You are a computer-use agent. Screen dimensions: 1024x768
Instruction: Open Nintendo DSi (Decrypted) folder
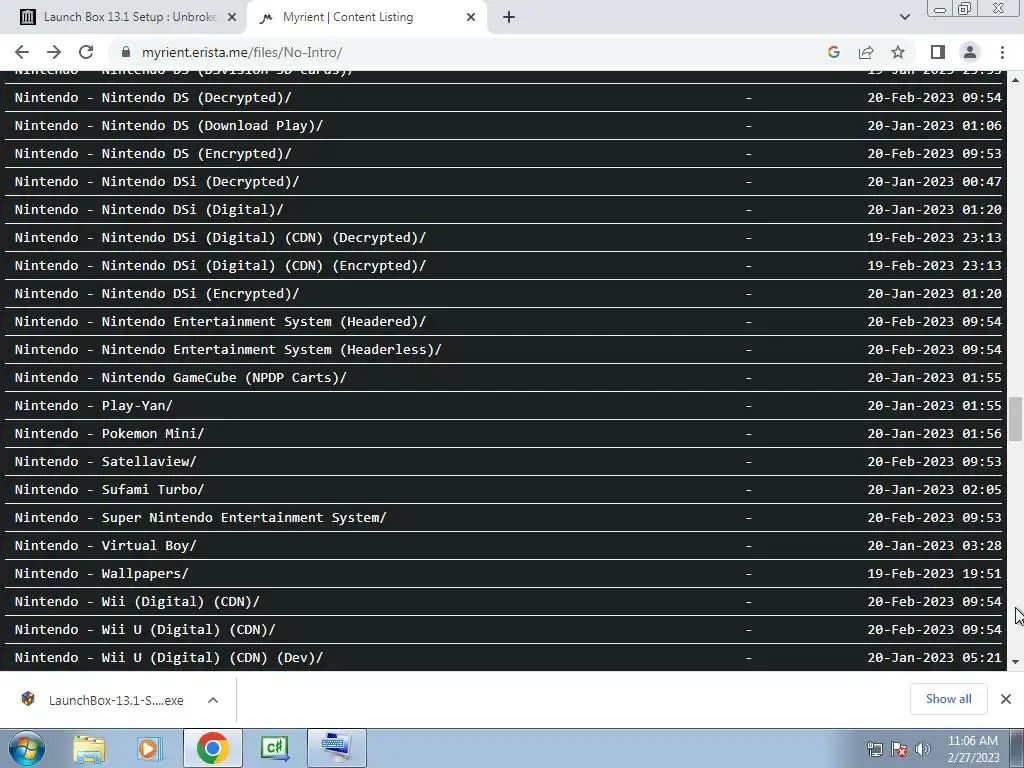[157, 182]
